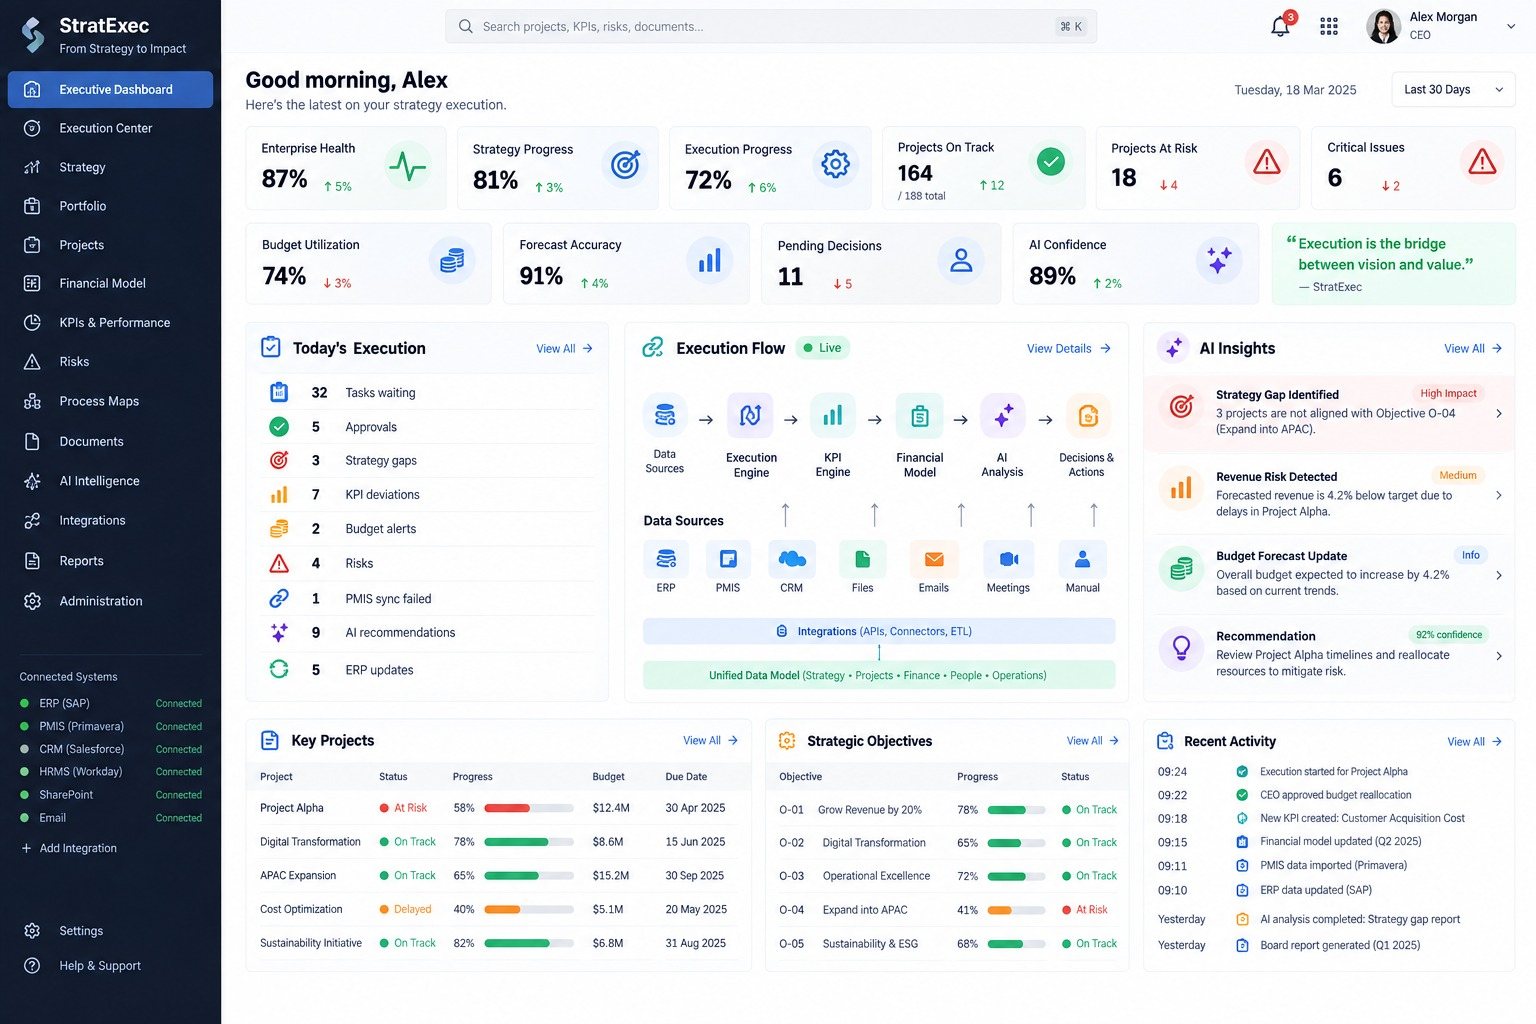
Task: Open the Emails data source icon
Action: (934, 559)
